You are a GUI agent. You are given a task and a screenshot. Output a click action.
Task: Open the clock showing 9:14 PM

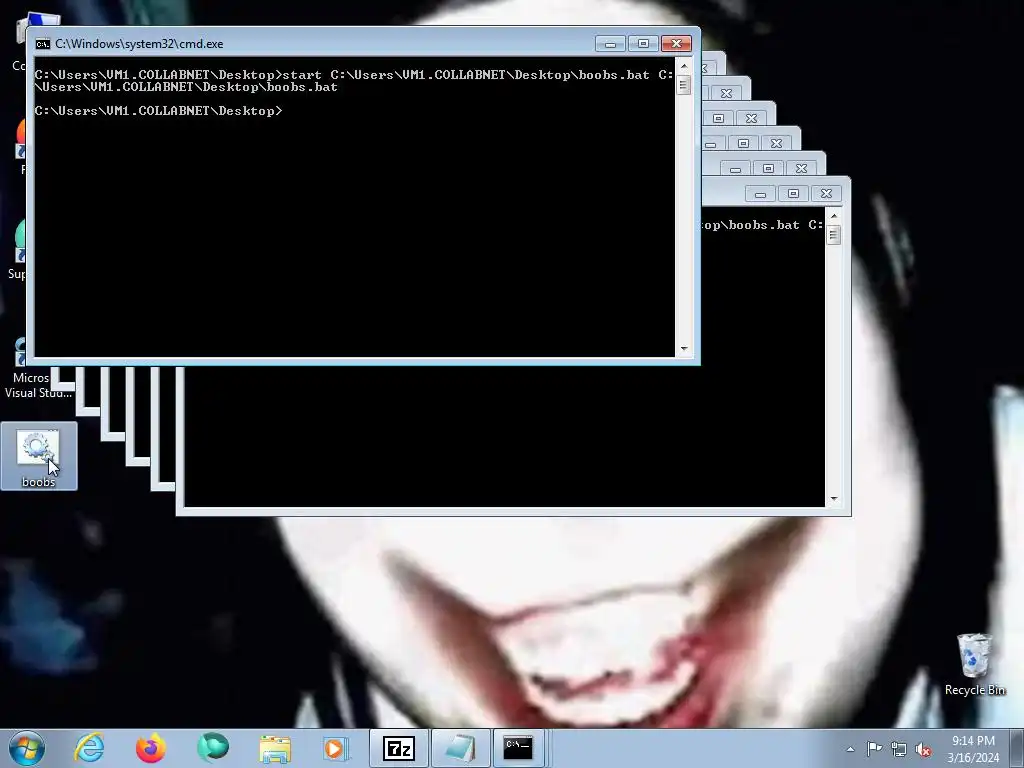click(x=973, y=749)
